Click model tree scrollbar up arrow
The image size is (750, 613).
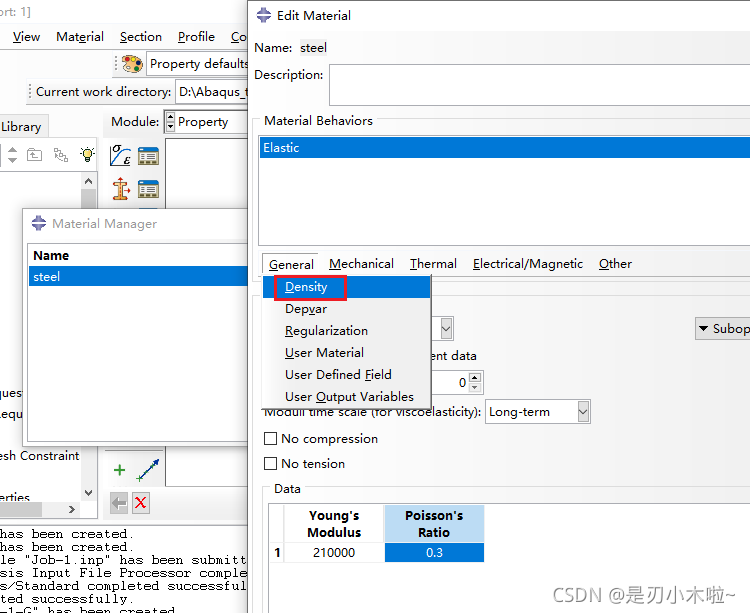(88, 181)
